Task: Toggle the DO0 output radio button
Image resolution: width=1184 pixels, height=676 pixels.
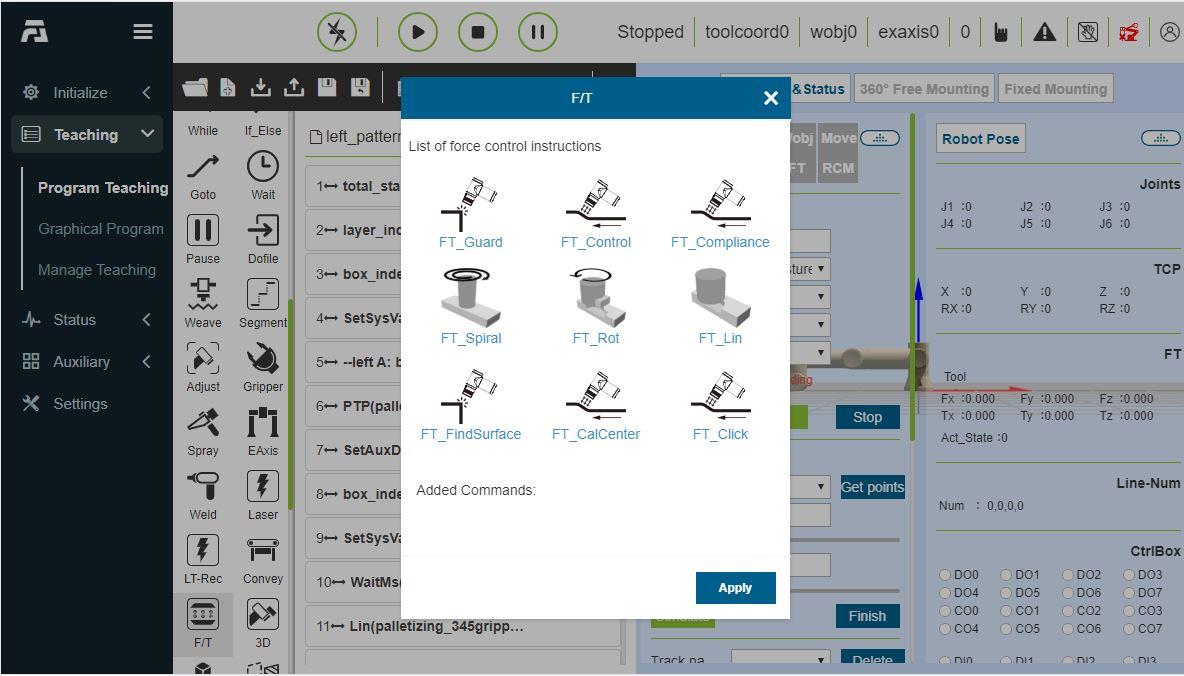Action: 945,575
